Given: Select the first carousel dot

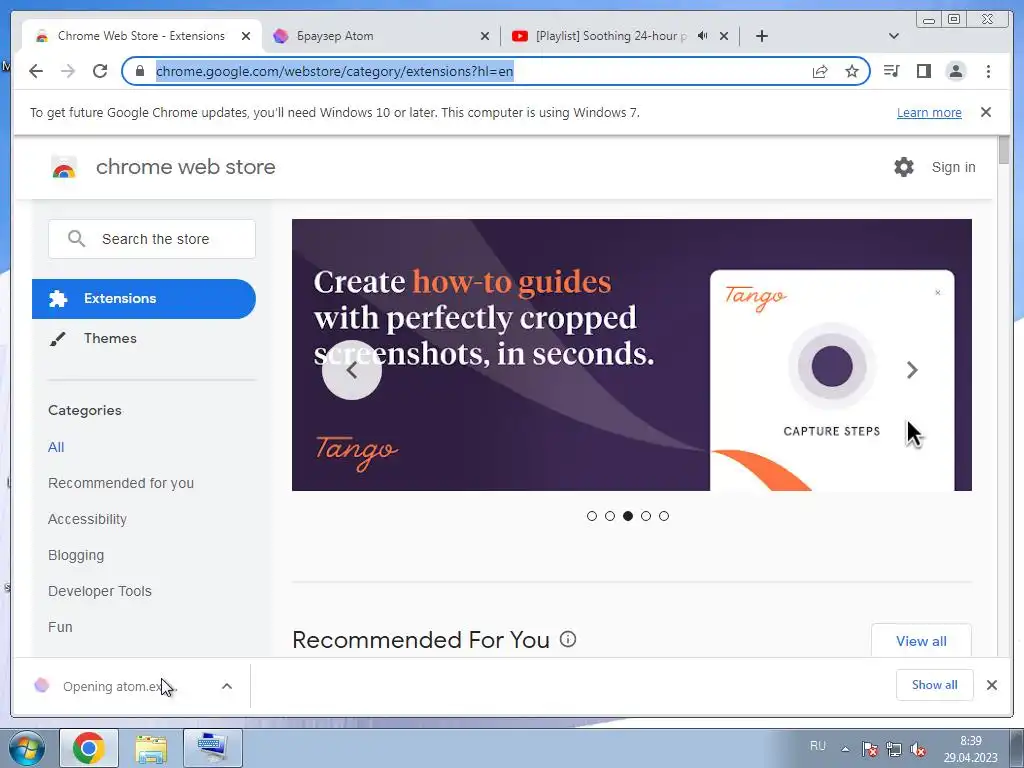Looking at the screenshot, I should coord(592,516).
